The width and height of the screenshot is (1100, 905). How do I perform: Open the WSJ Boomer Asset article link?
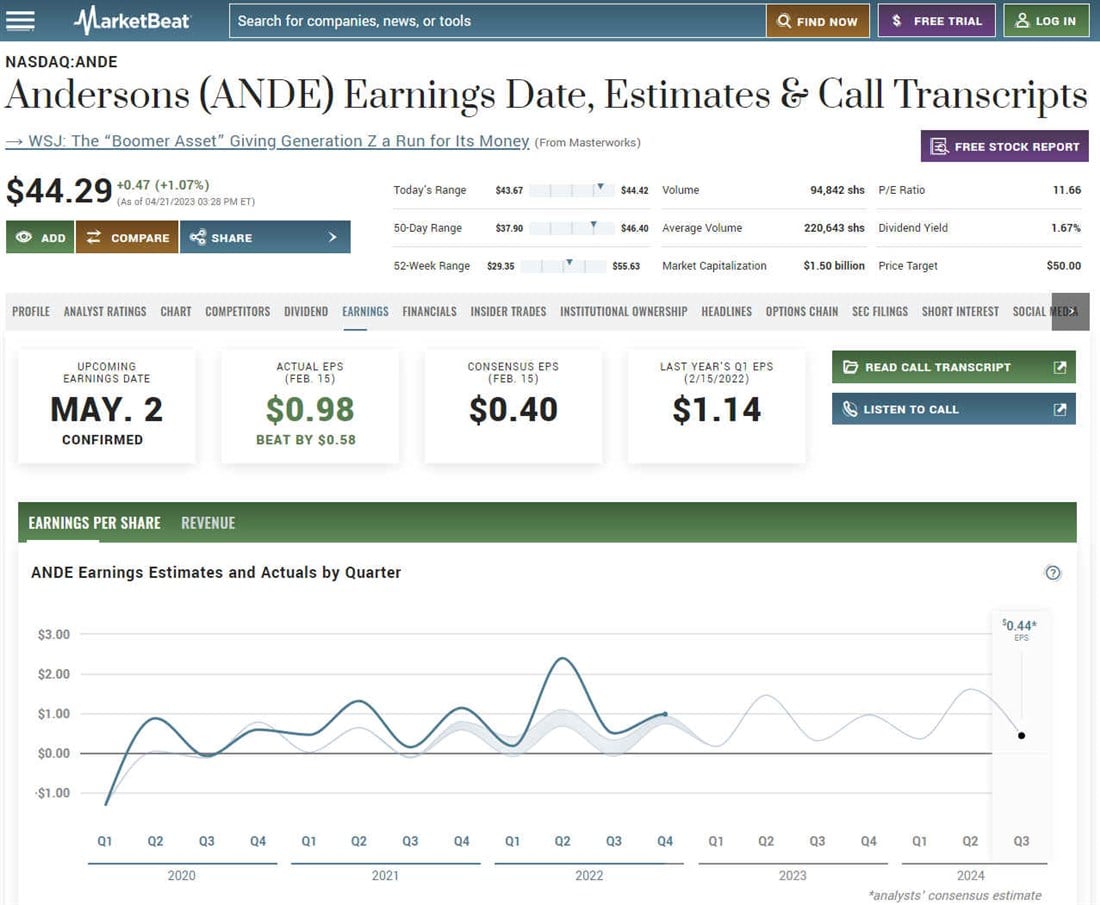267,141
